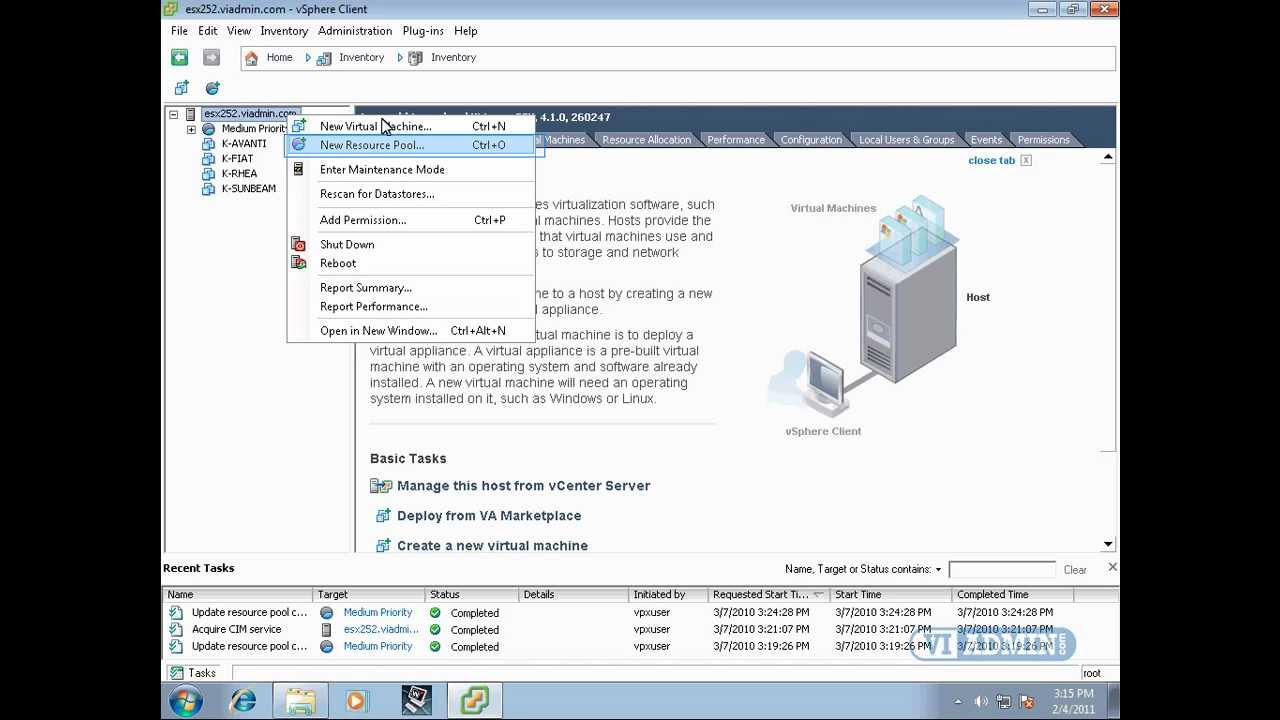The image size is (1280, 720).
Task: Click the Home icon in navigation bar
Action: click(x=251, y=58)
